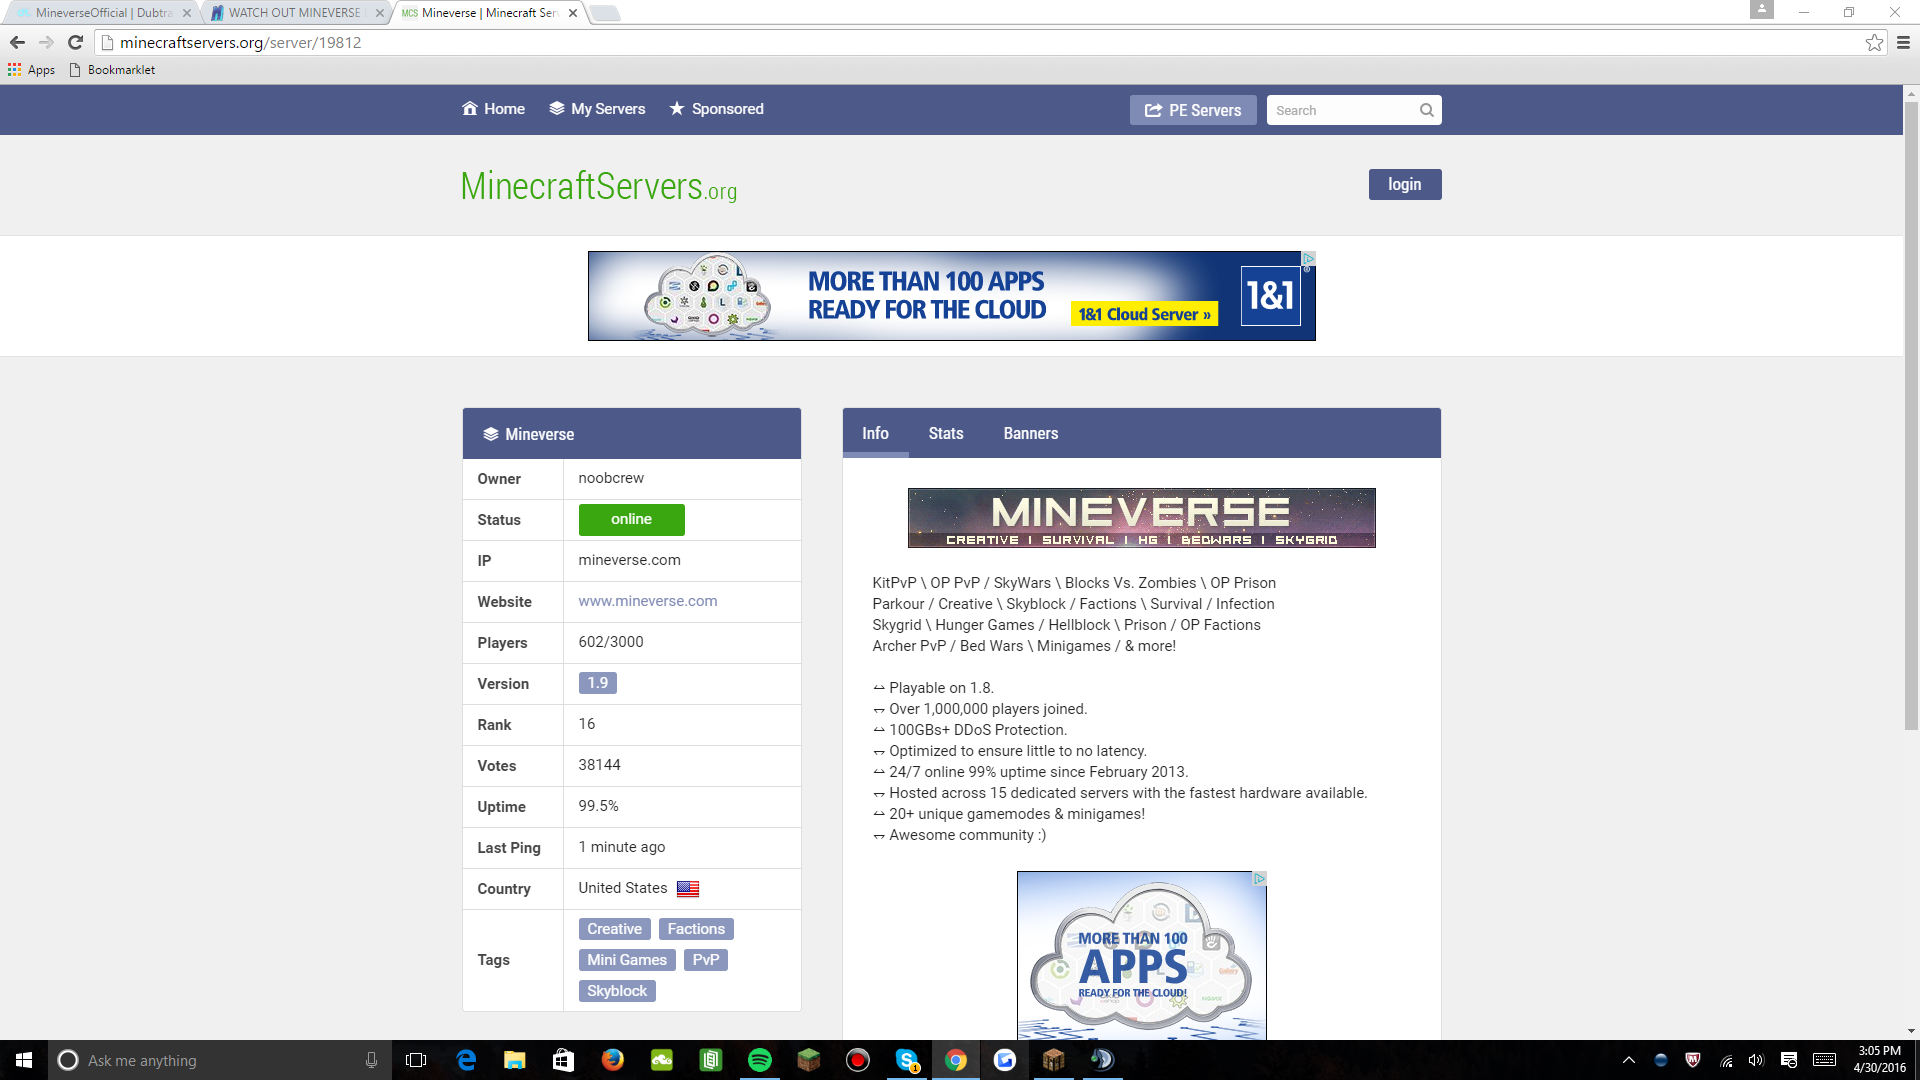Click the Cortana microphone icon
The height and width of the screenshot is (1080, 1920).
tap(371, 1060)
